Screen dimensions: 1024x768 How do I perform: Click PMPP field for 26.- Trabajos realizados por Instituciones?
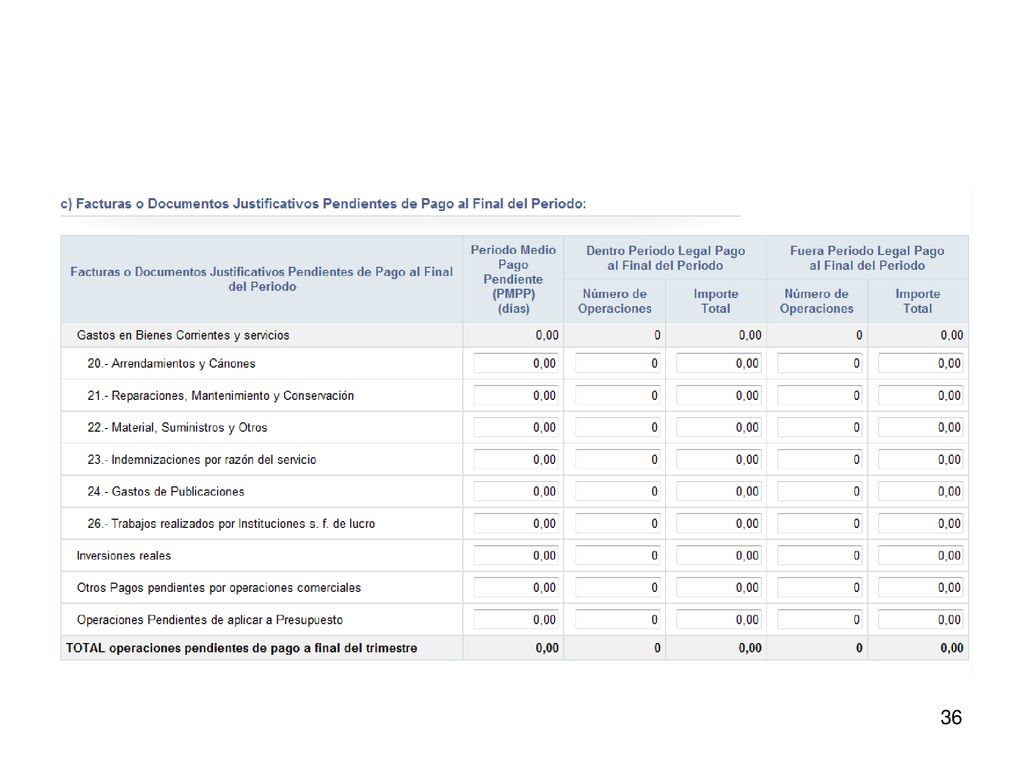point(516,523)
